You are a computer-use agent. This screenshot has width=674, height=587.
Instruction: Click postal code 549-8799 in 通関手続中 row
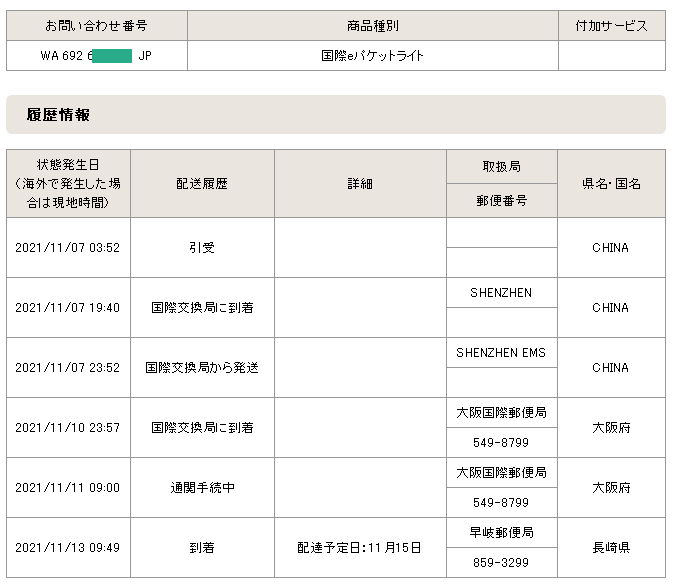coord(501,503)
